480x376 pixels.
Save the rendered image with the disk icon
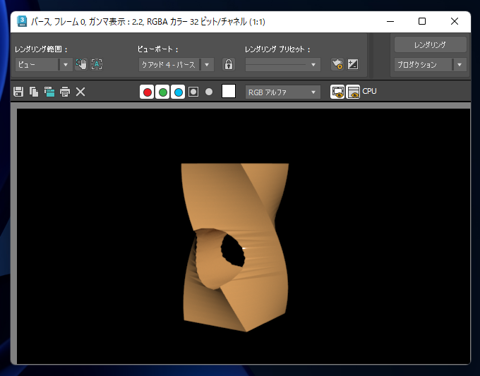click(x=18, y=92)
